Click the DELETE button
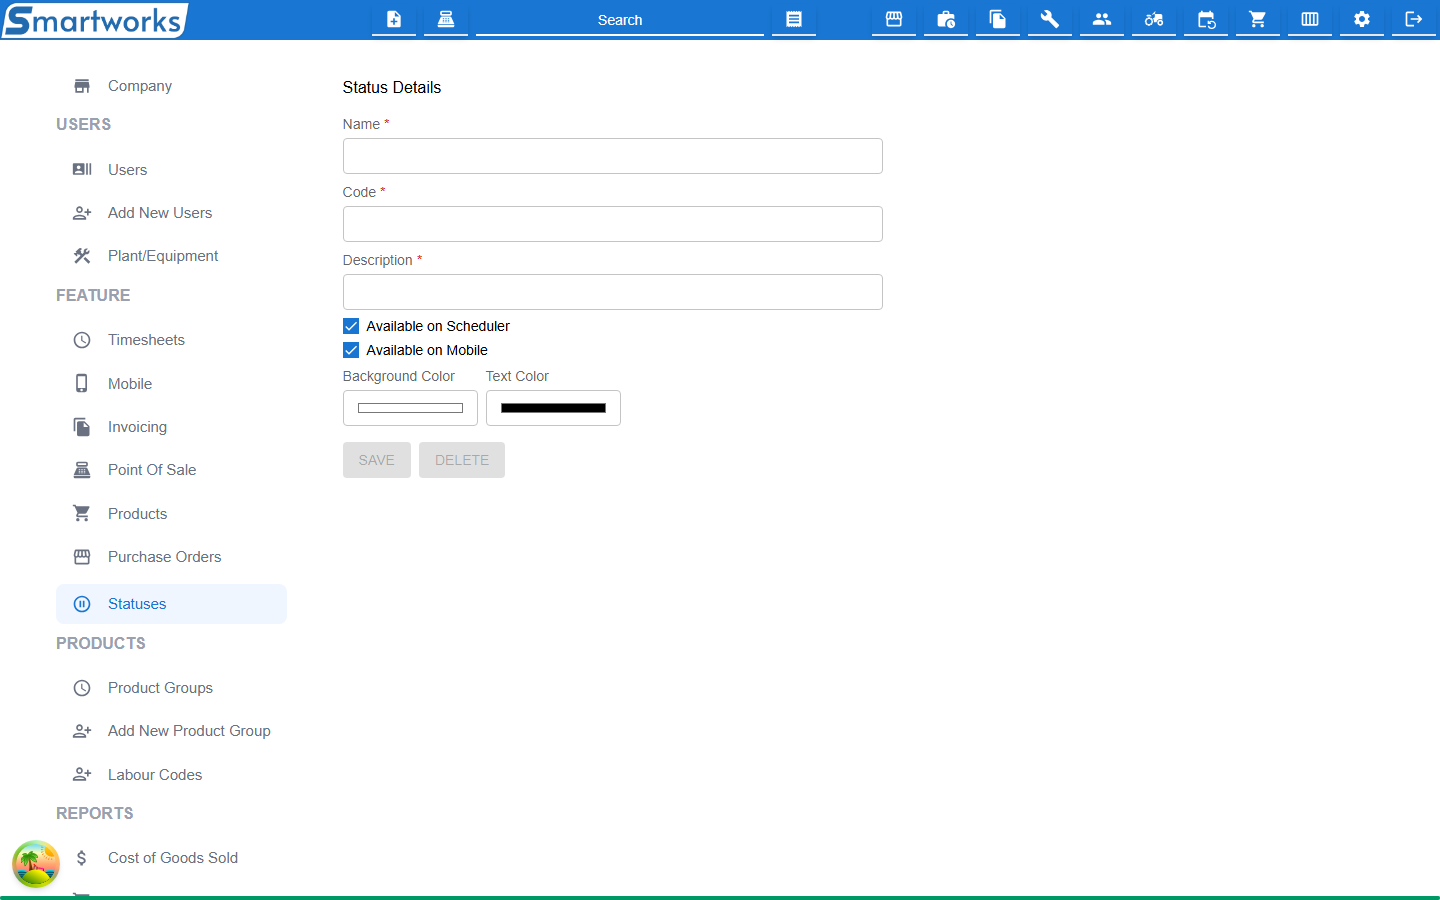This screenshot has height=900, width=1440. 462,460
